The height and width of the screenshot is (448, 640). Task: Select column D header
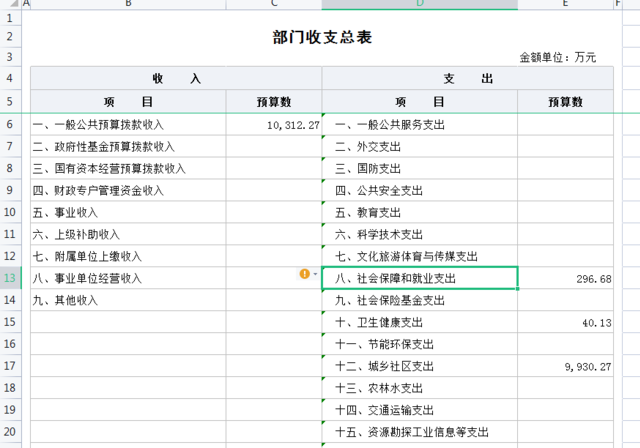click(419, 4)
